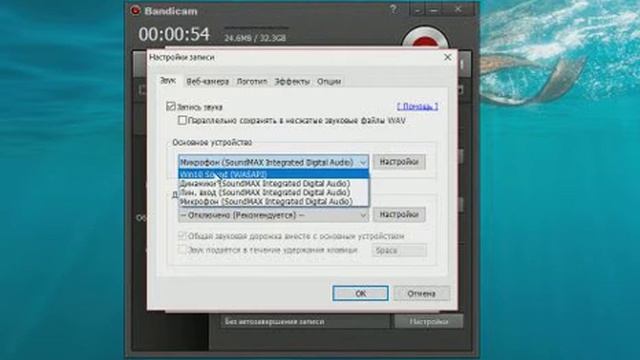Collapse the Основное устройство Микрофон dropdown
Image resolution: width=640 pixels, height=360 pixels.
(x=273, y=162)
